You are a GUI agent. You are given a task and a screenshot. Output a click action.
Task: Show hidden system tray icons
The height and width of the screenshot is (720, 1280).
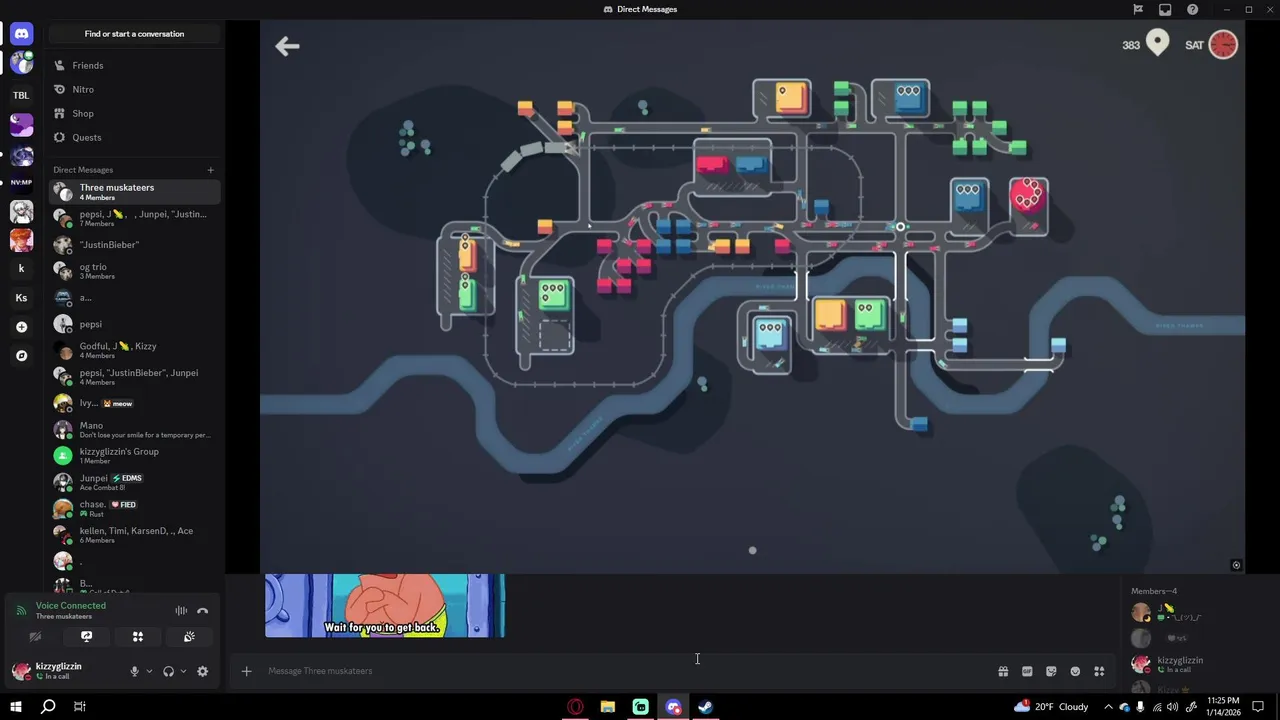pyautogui.click(x=1108, y=707)
